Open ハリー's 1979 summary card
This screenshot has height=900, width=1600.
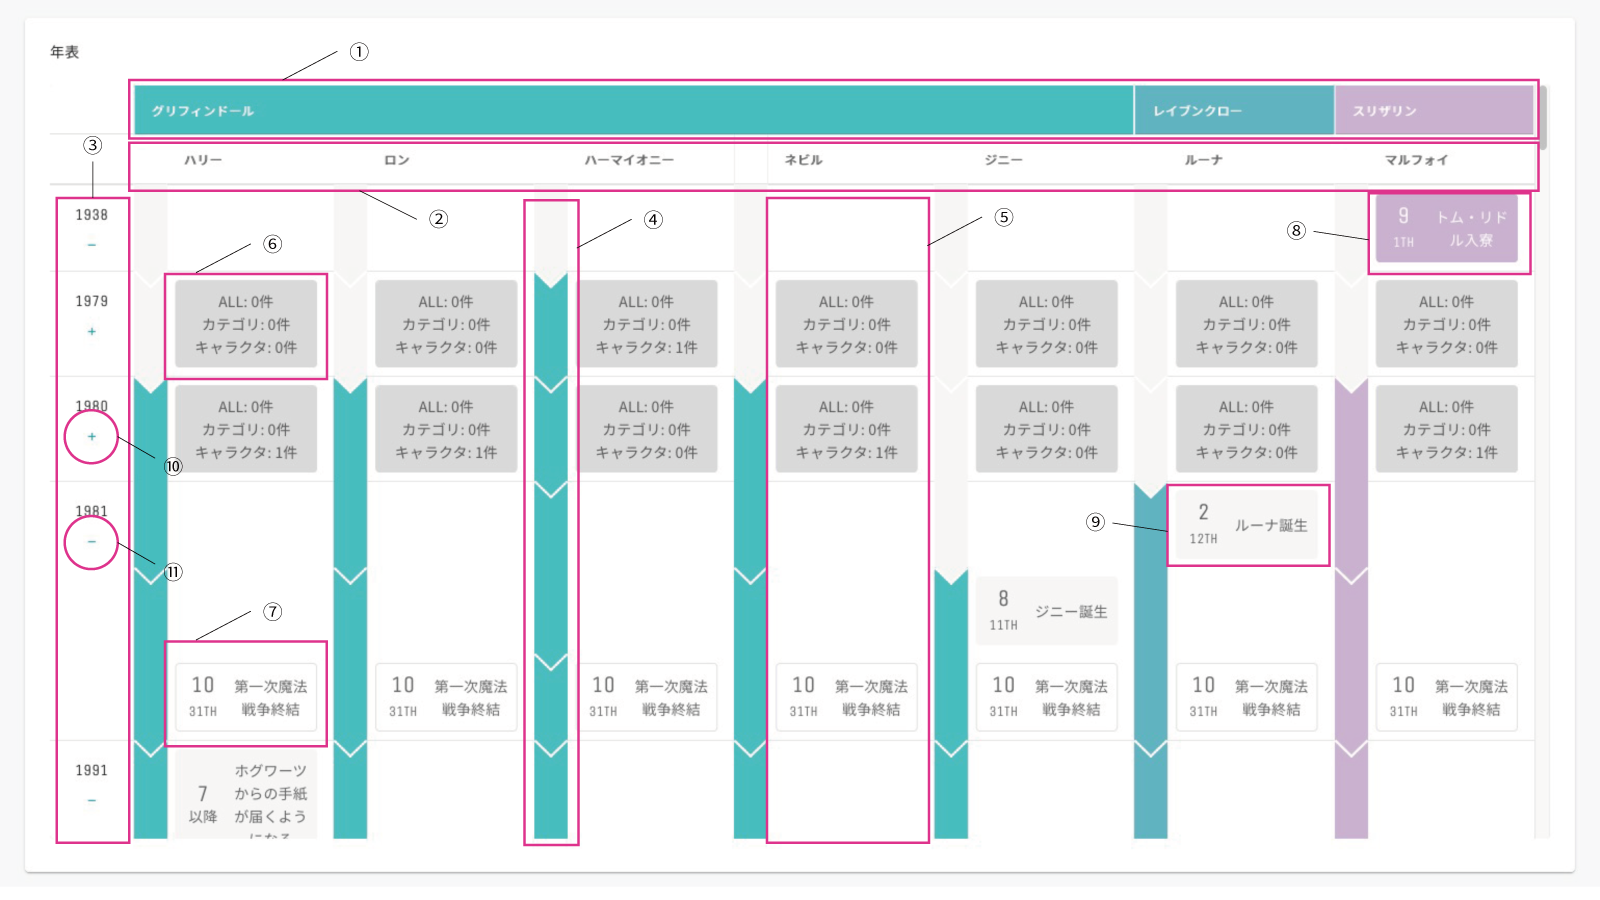click(246, 324)
